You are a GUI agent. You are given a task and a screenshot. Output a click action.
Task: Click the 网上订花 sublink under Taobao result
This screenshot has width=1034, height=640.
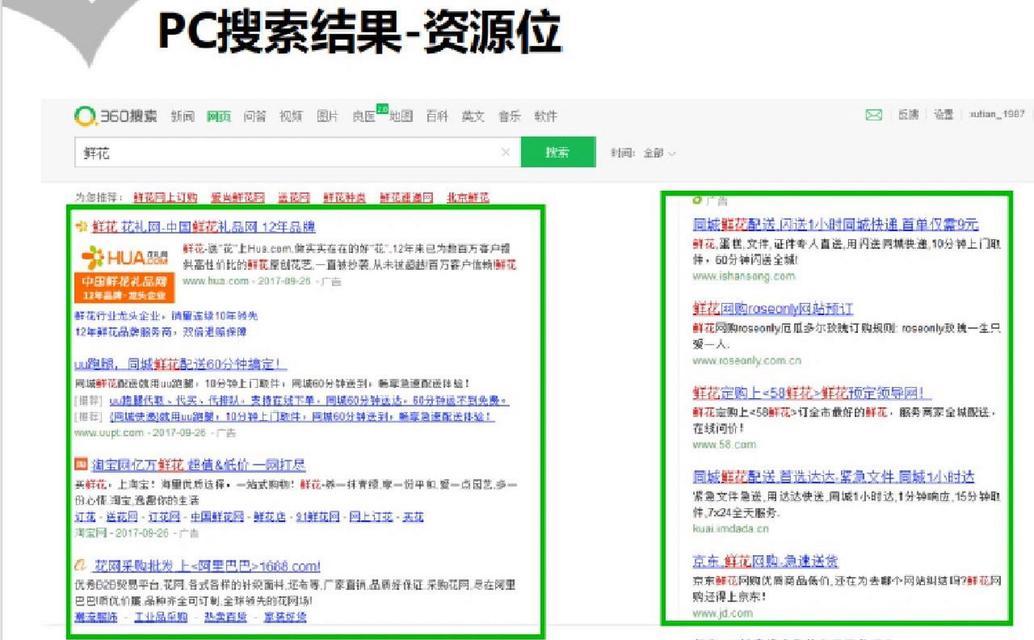pos(371,517)
